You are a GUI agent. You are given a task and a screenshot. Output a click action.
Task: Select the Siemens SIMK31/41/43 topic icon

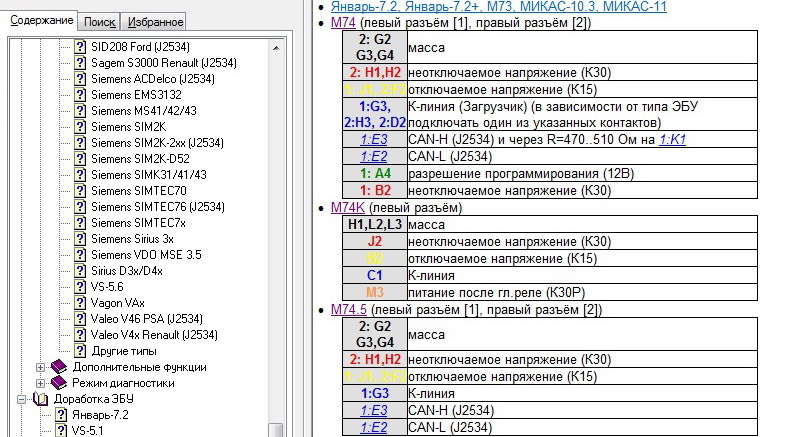click(x=80, y=175)
